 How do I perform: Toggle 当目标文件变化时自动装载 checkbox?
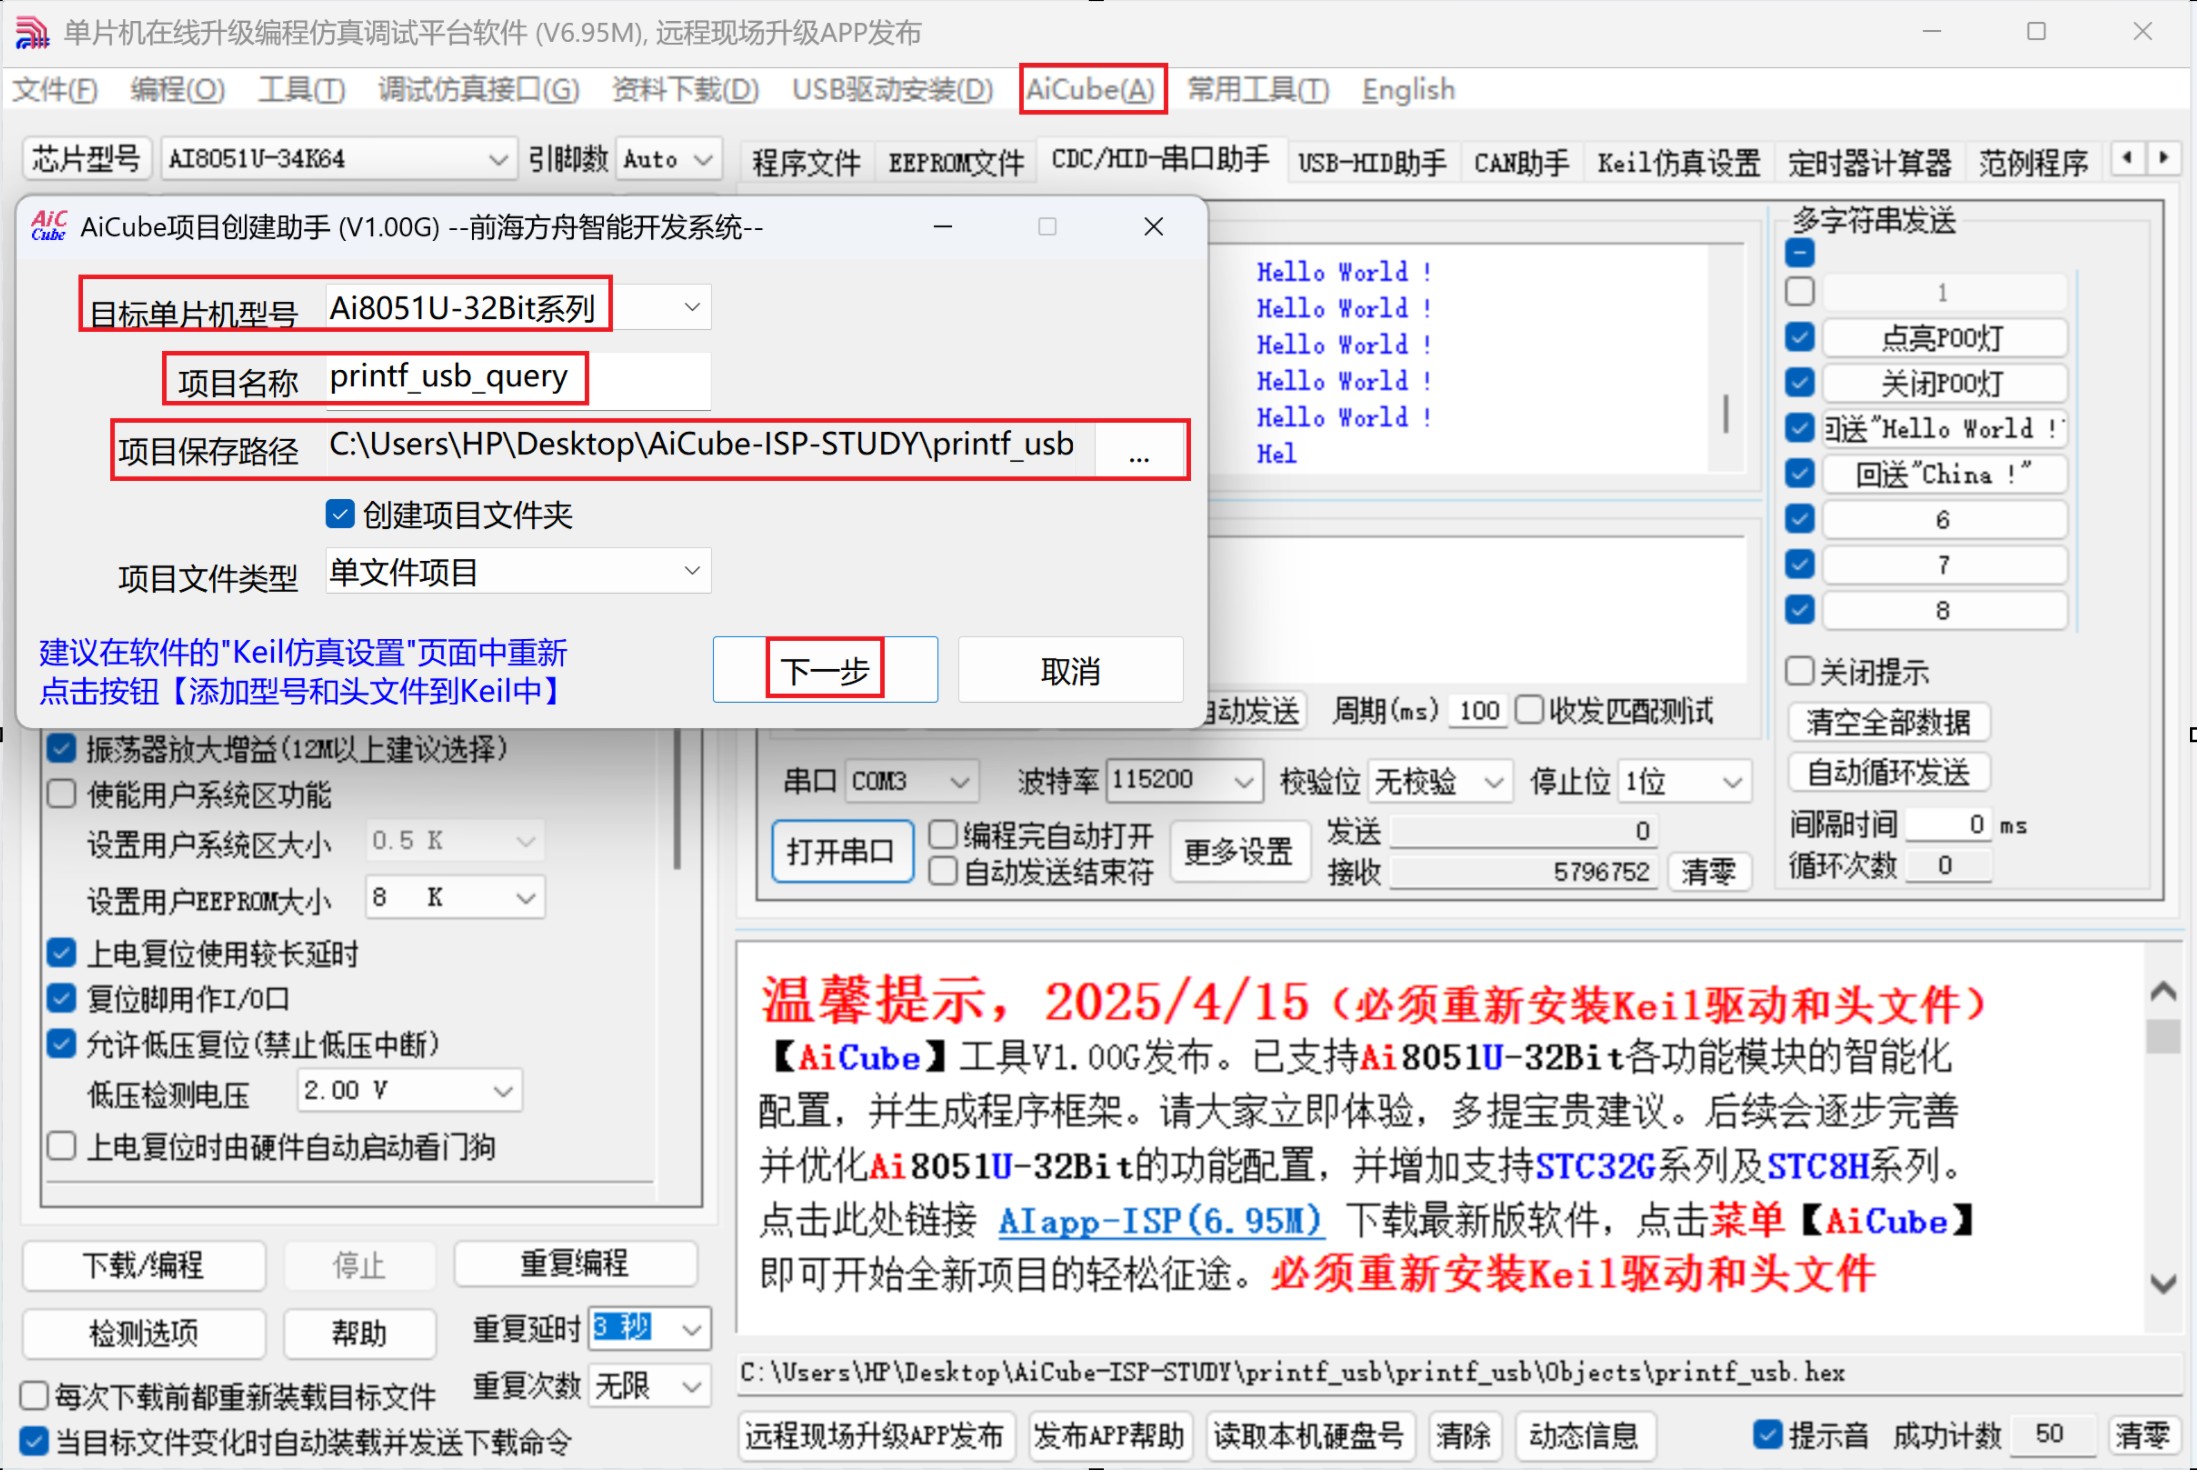coord(34,1441)
